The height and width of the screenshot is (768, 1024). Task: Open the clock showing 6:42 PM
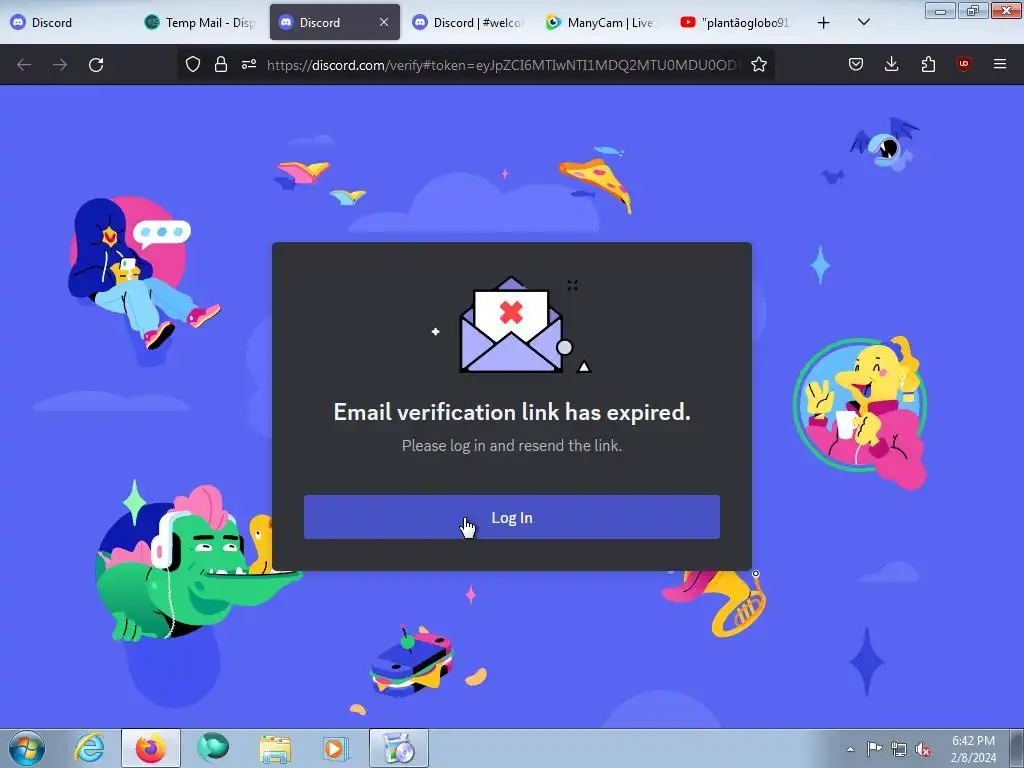(x=973, y=748)
